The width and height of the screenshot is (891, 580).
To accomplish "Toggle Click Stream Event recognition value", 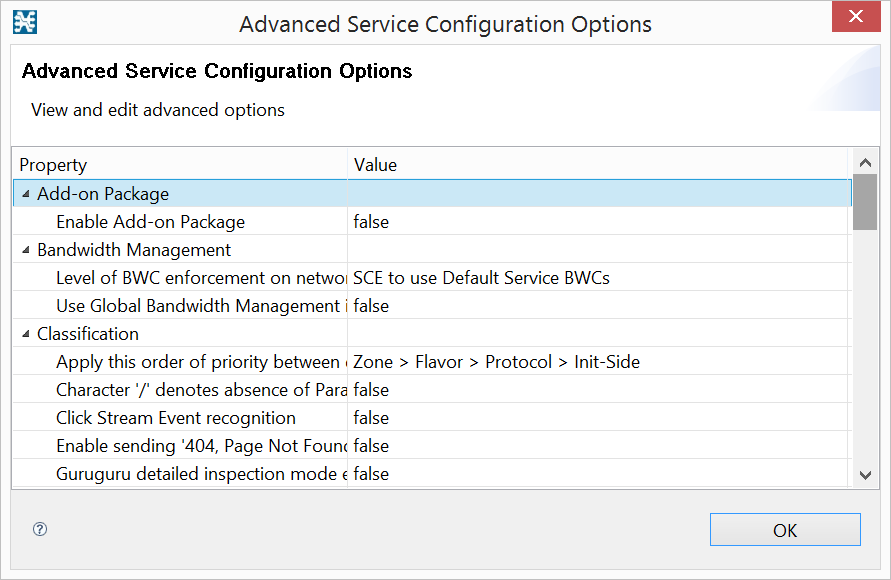I will [x=371, y=418].
